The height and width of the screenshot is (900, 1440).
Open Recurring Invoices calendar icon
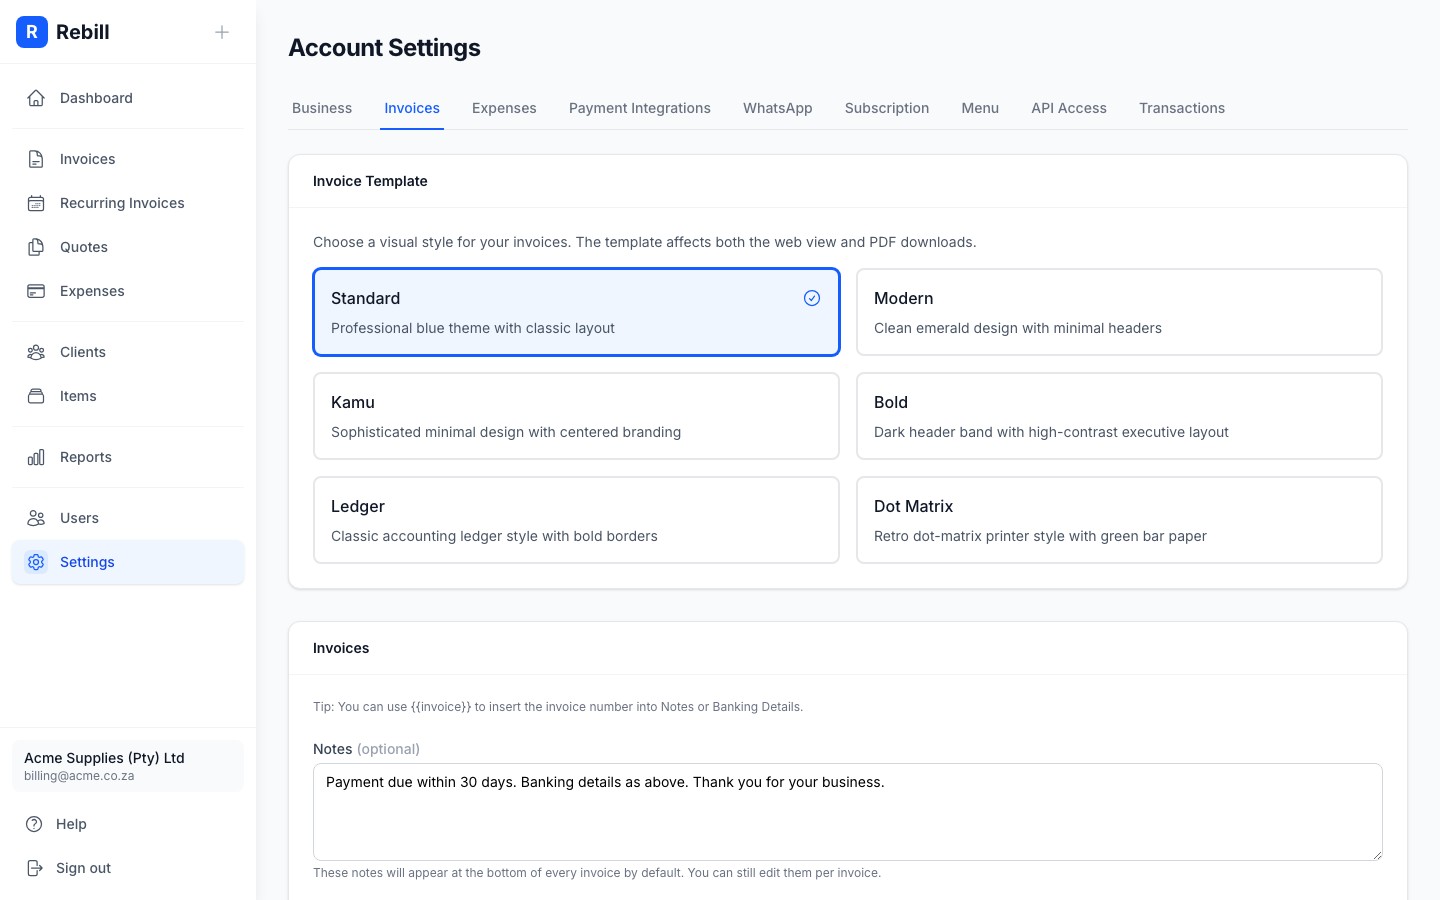pos(36,203)
